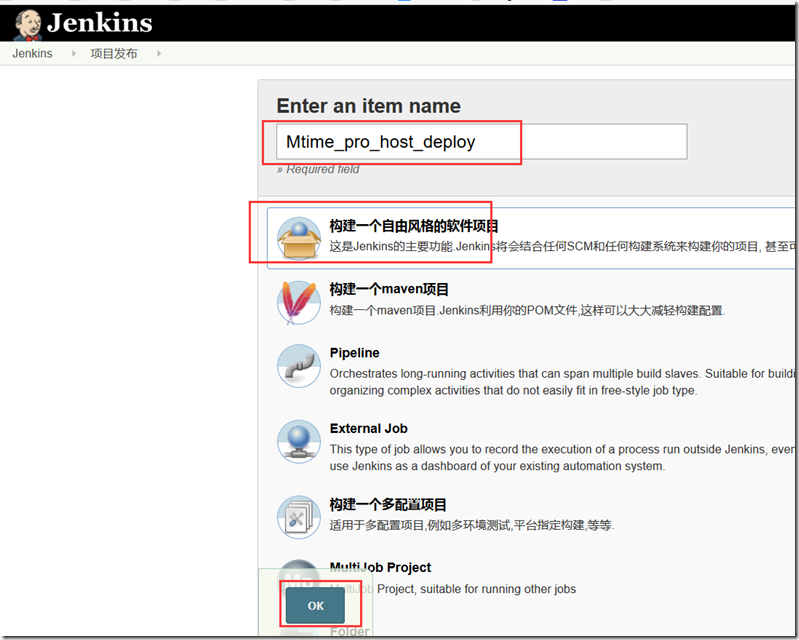Click the 适用于多配置项目 description text
This screenshot has width=799, height=640.
pos(472,525)
